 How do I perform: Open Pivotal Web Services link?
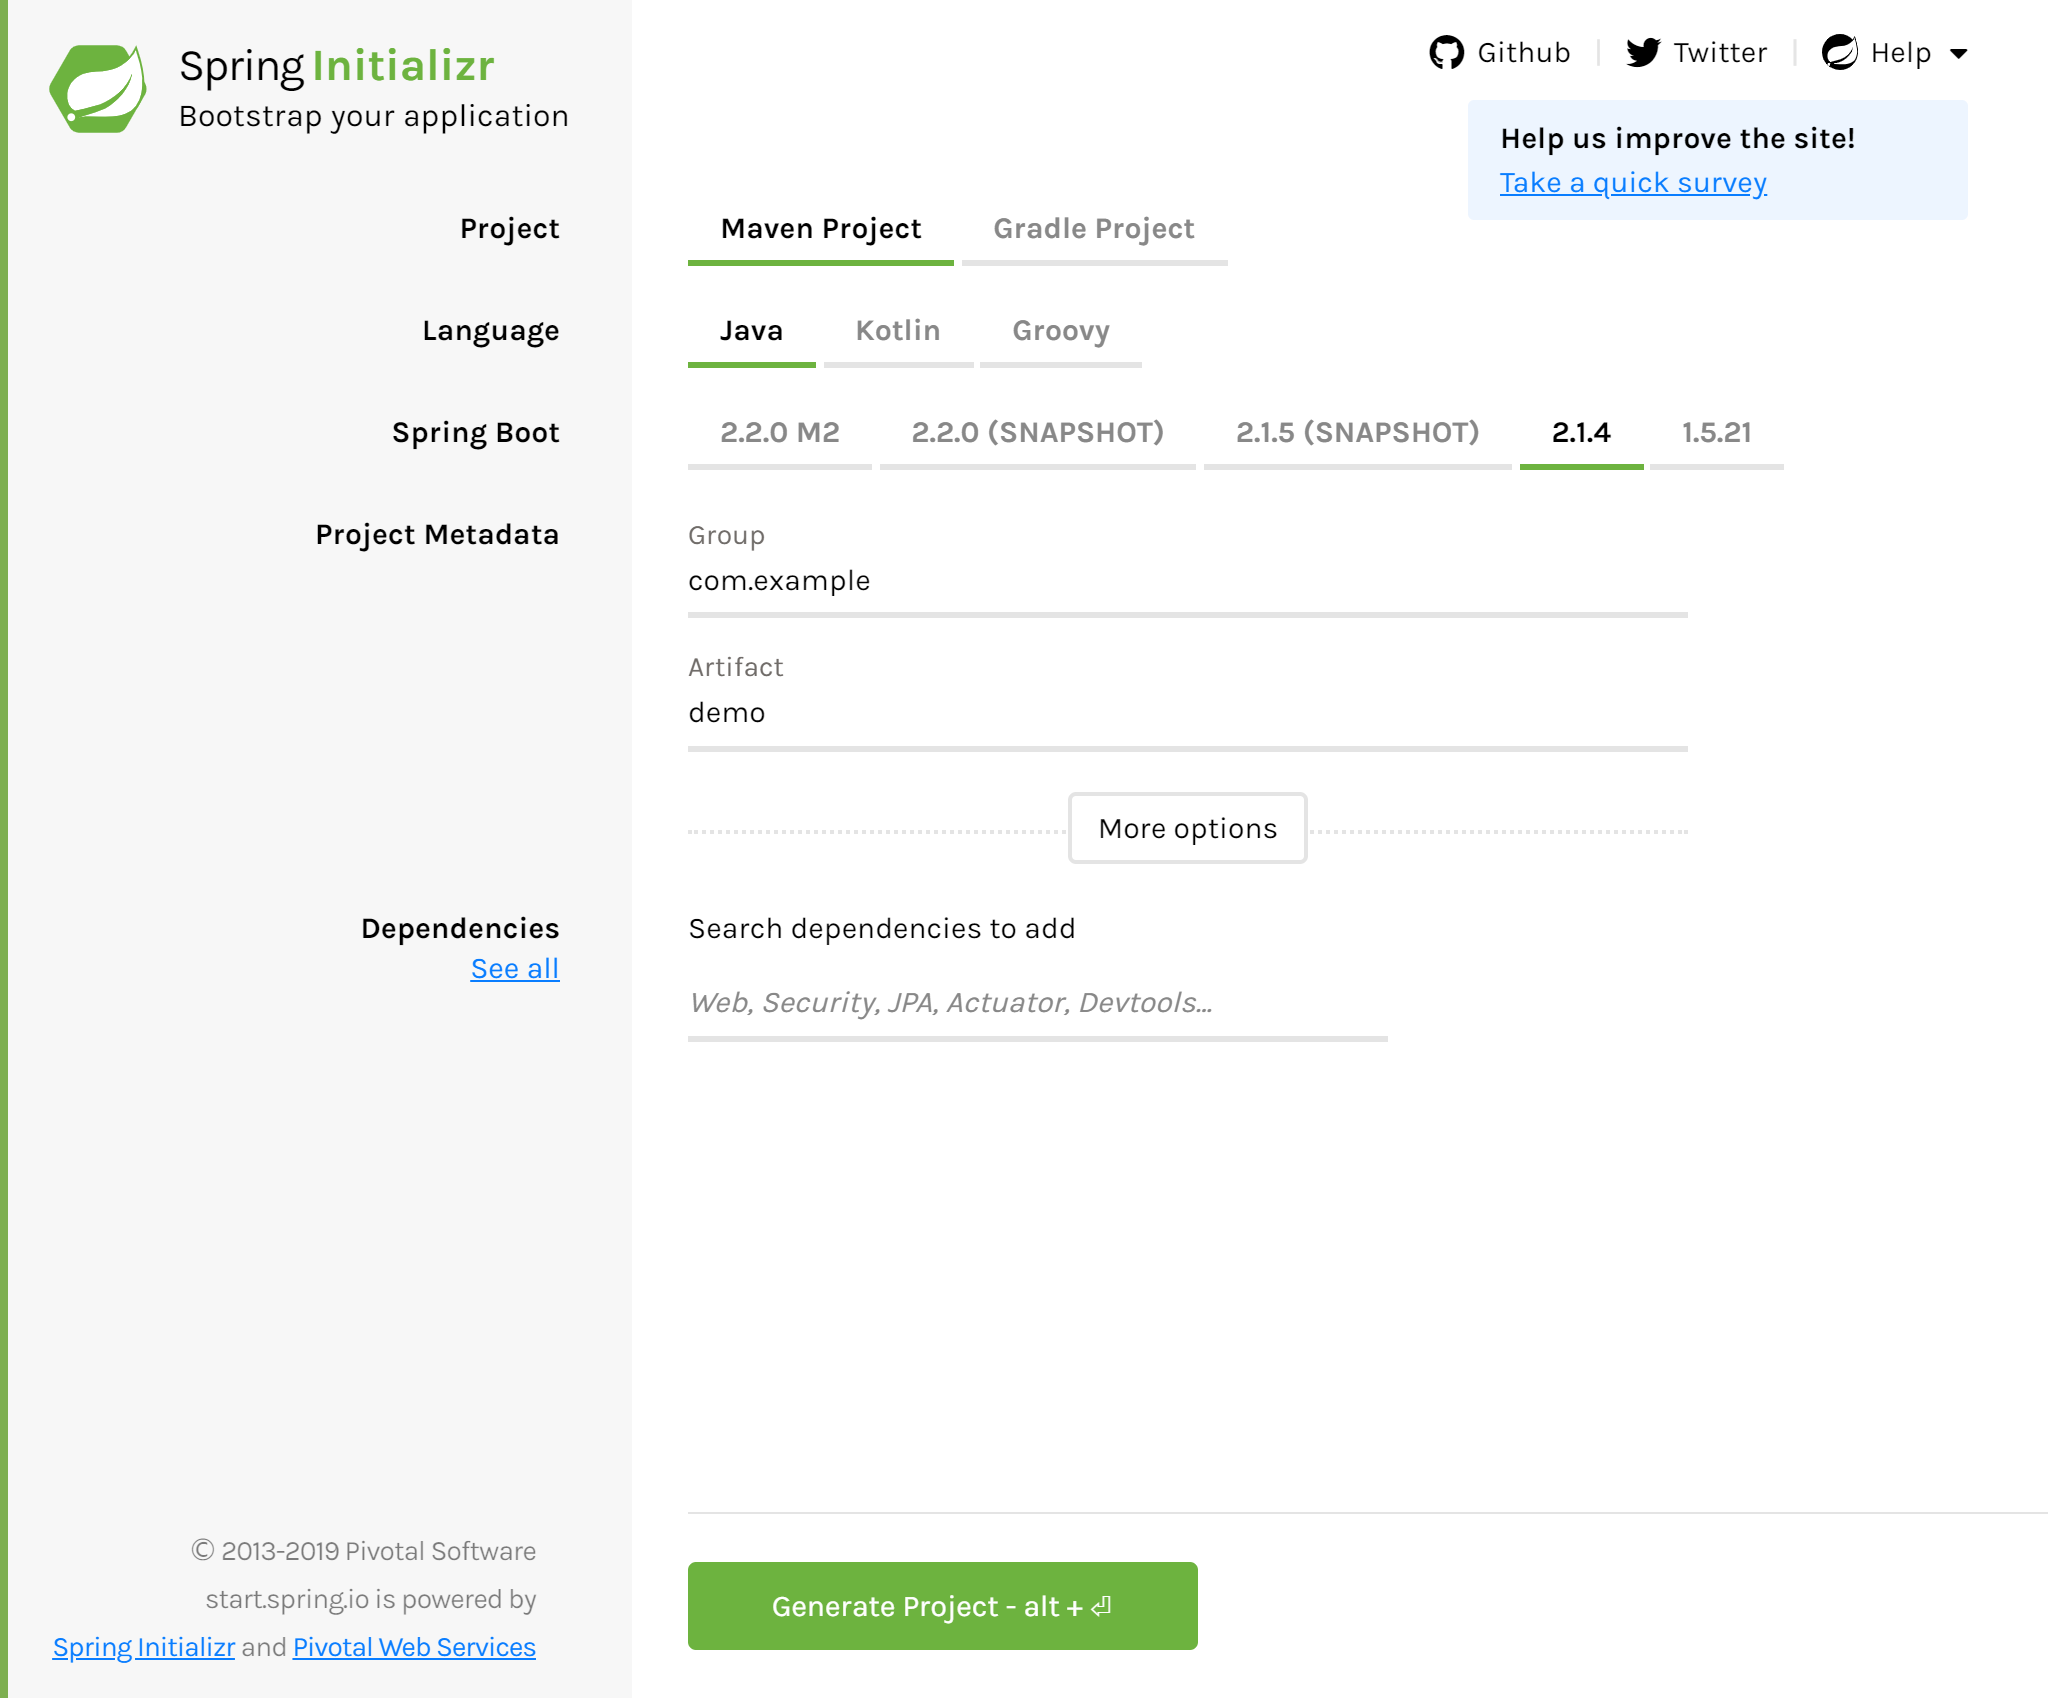(x=414, y=1647)
